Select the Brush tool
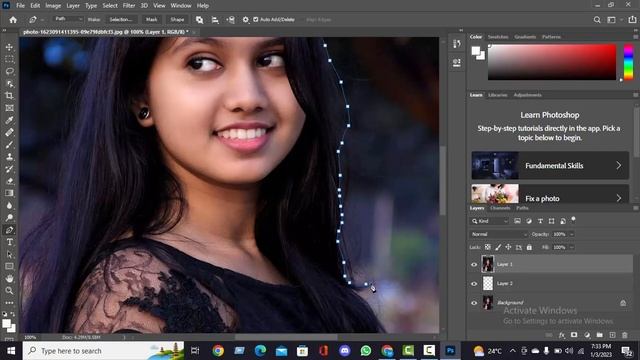640x360 pixels. [x=9, y=144]
